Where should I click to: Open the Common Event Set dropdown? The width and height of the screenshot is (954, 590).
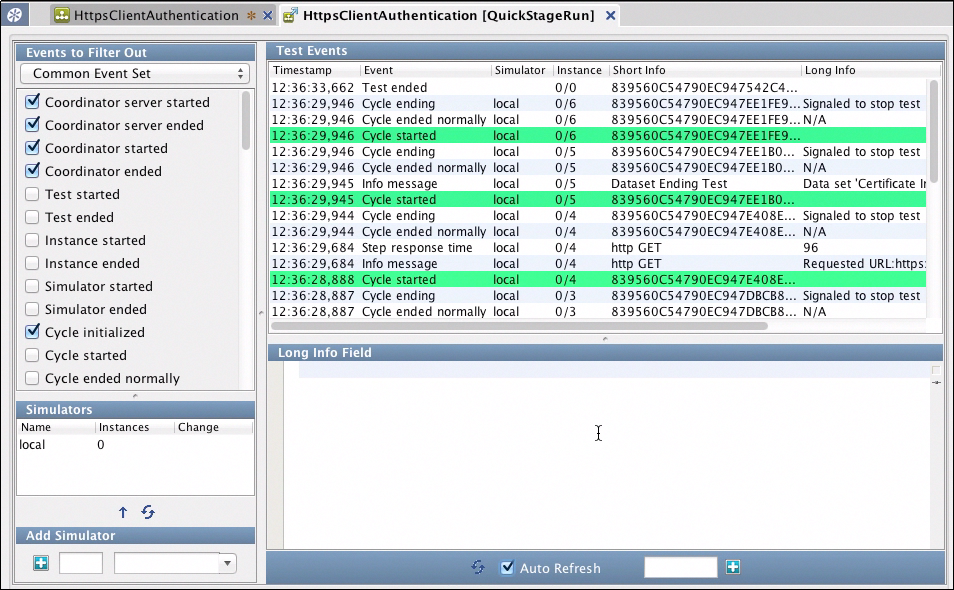click(134, 74)
